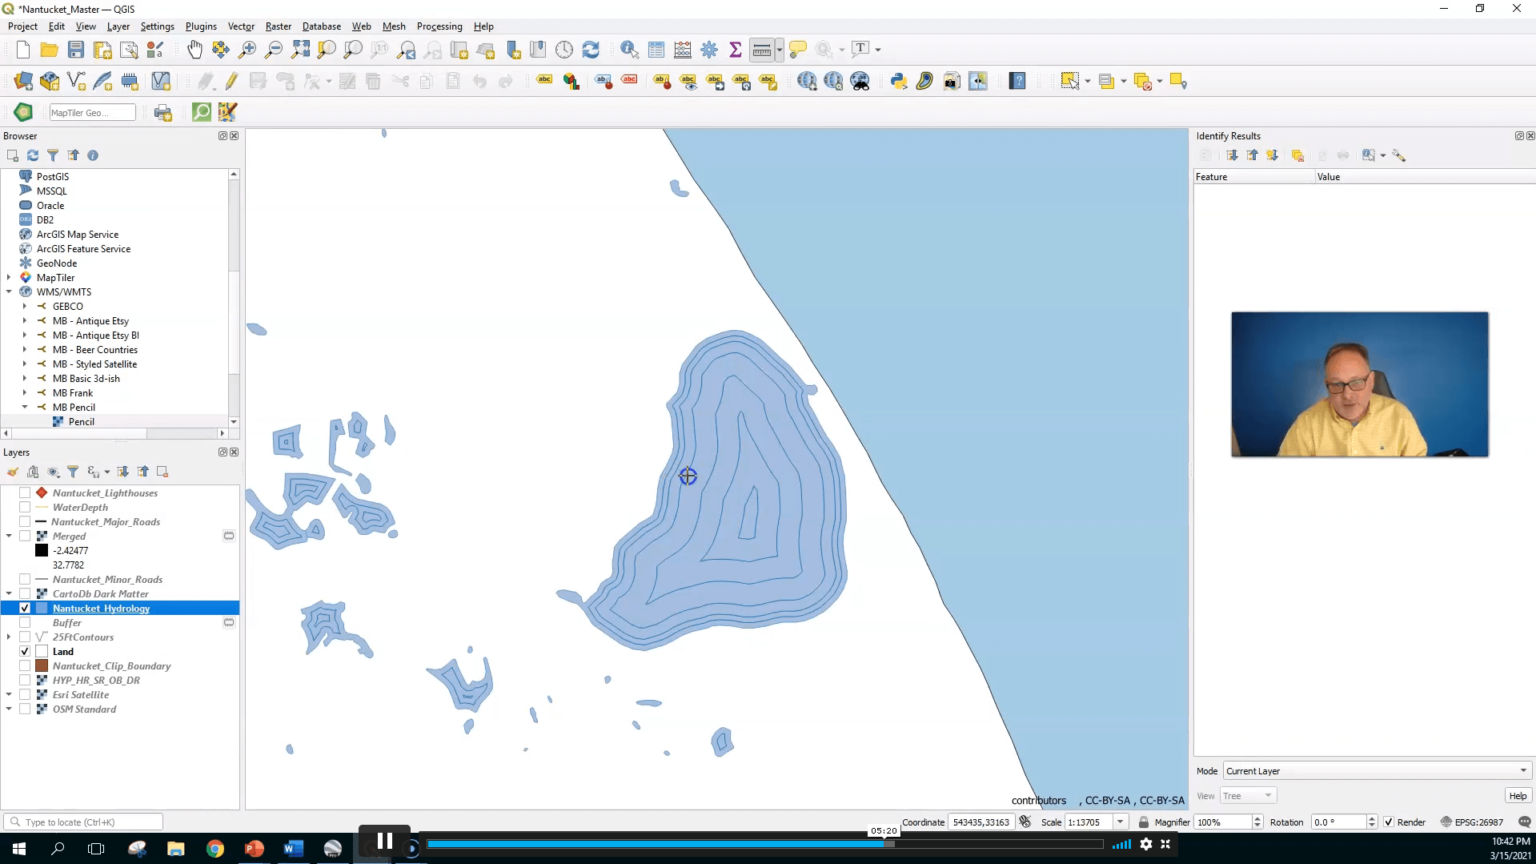Refresh the map canvas
Image resolution: width=1536 pixels, height=864 pixels.
click(589, 48)
